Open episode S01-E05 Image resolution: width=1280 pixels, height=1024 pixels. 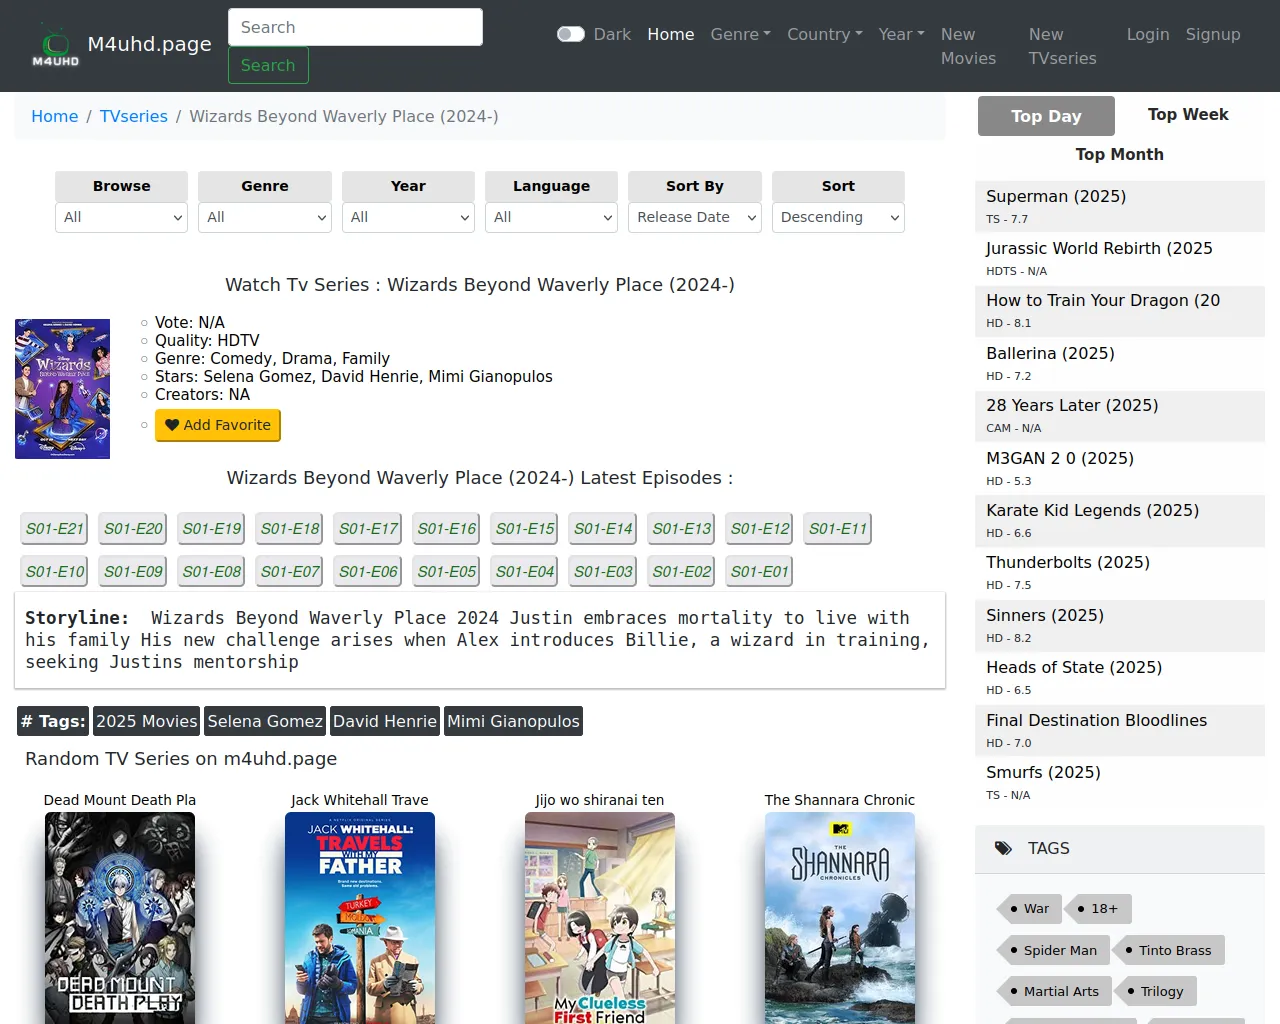click(x=447, y=572)
